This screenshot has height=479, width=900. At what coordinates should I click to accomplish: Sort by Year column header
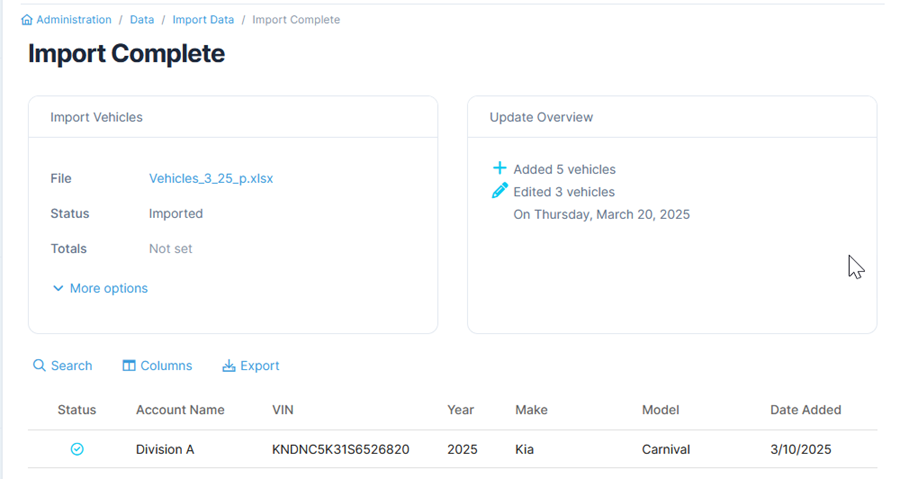[x=460, y=410]
